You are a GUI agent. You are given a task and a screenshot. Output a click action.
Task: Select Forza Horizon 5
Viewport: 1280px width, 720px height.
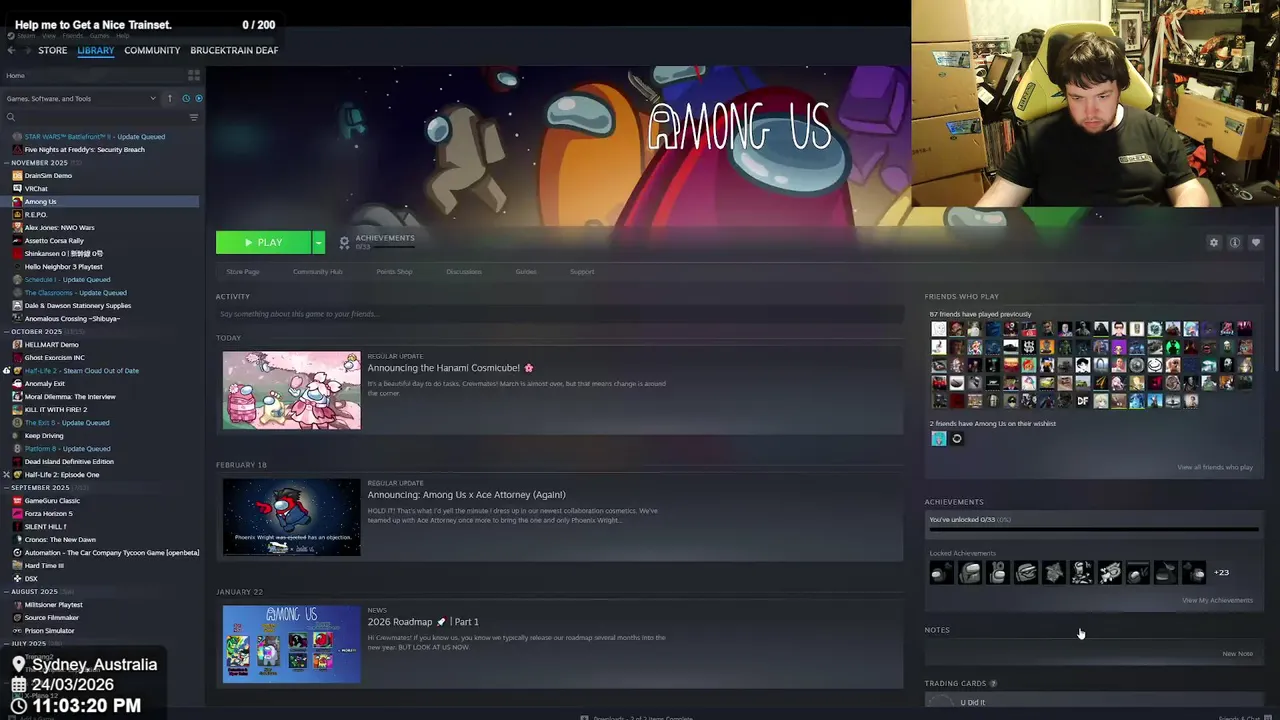click(x=48, y=513)
